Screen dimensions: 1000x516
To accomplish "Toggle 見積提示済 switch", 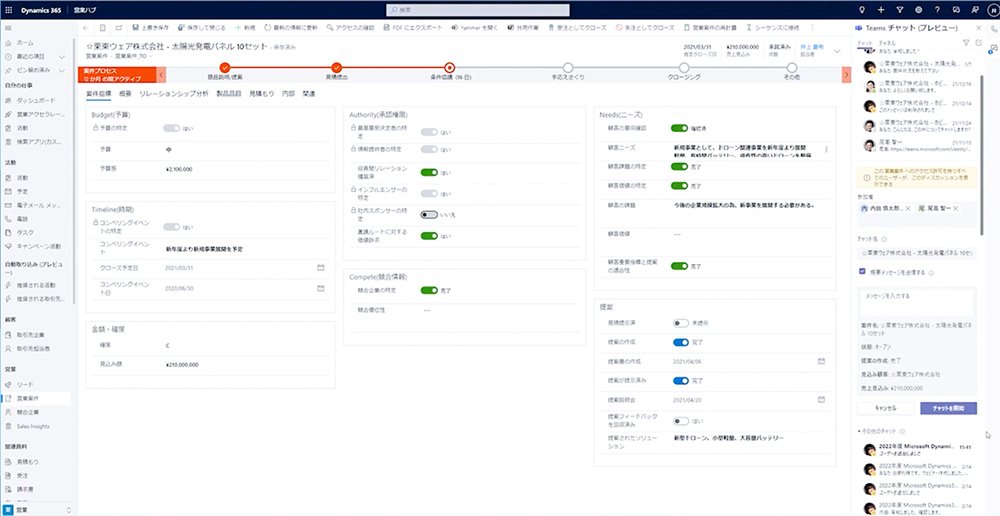I will pyautogui.click(x=681, y=323).
